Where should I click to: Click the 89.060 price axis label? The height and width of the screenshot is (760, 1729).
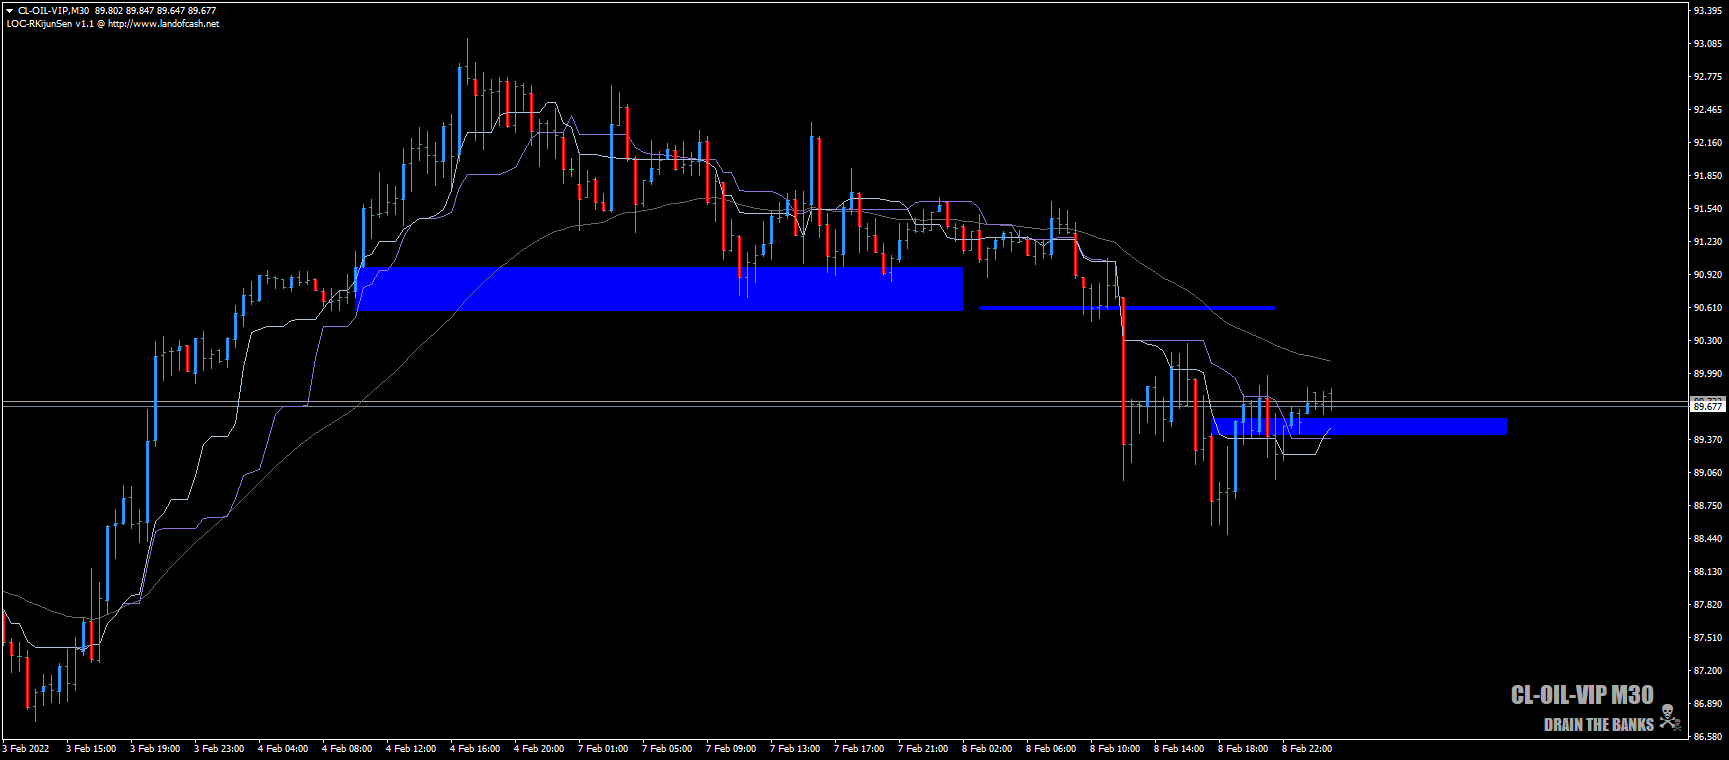[x=1707, y=473]
